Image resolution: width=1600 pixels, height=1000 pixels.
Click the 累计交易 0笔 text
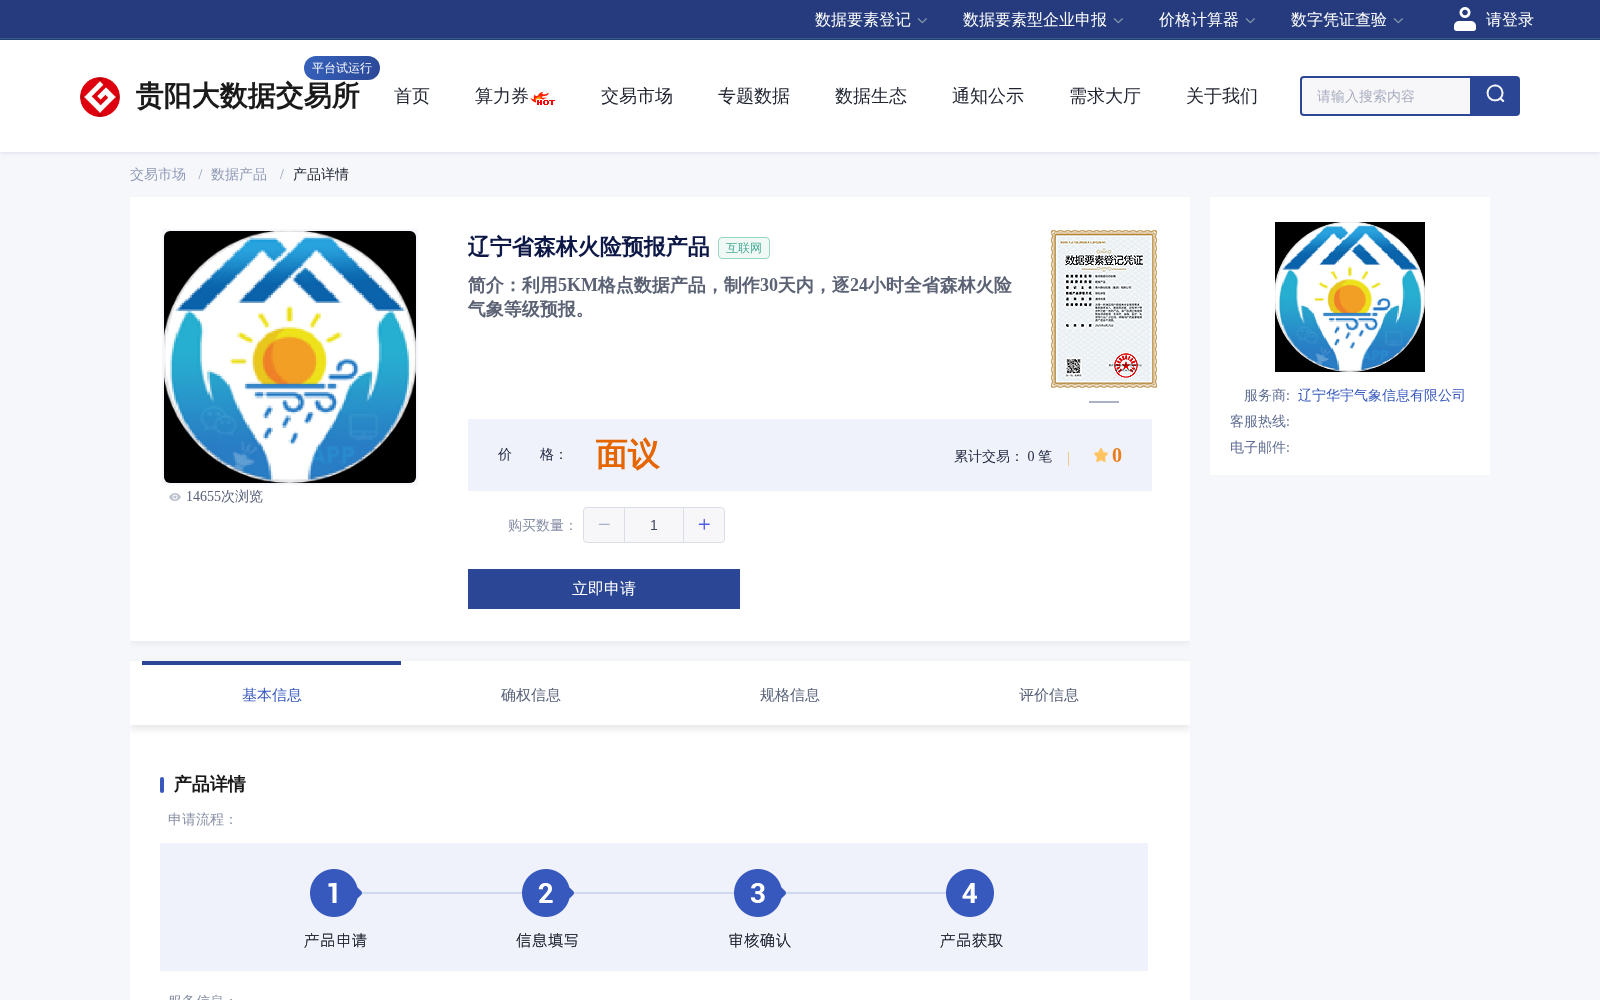1003,457
